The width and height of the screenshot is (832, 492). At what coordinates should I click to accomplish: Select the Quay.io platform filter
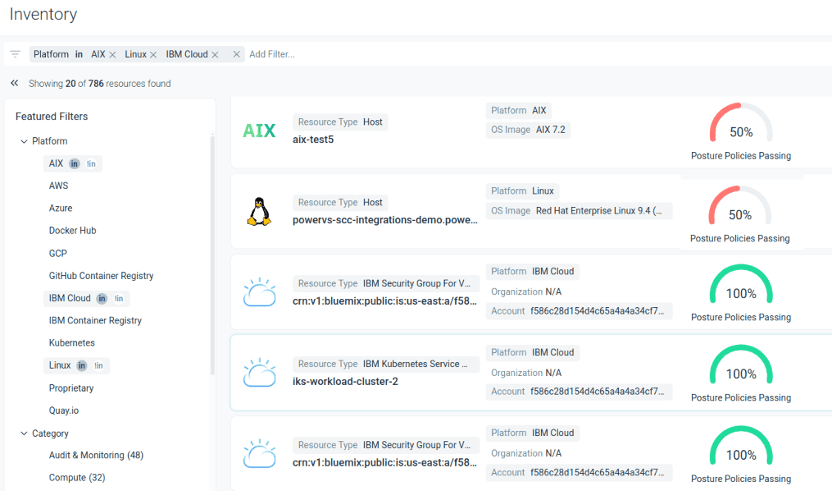[64, 410]
